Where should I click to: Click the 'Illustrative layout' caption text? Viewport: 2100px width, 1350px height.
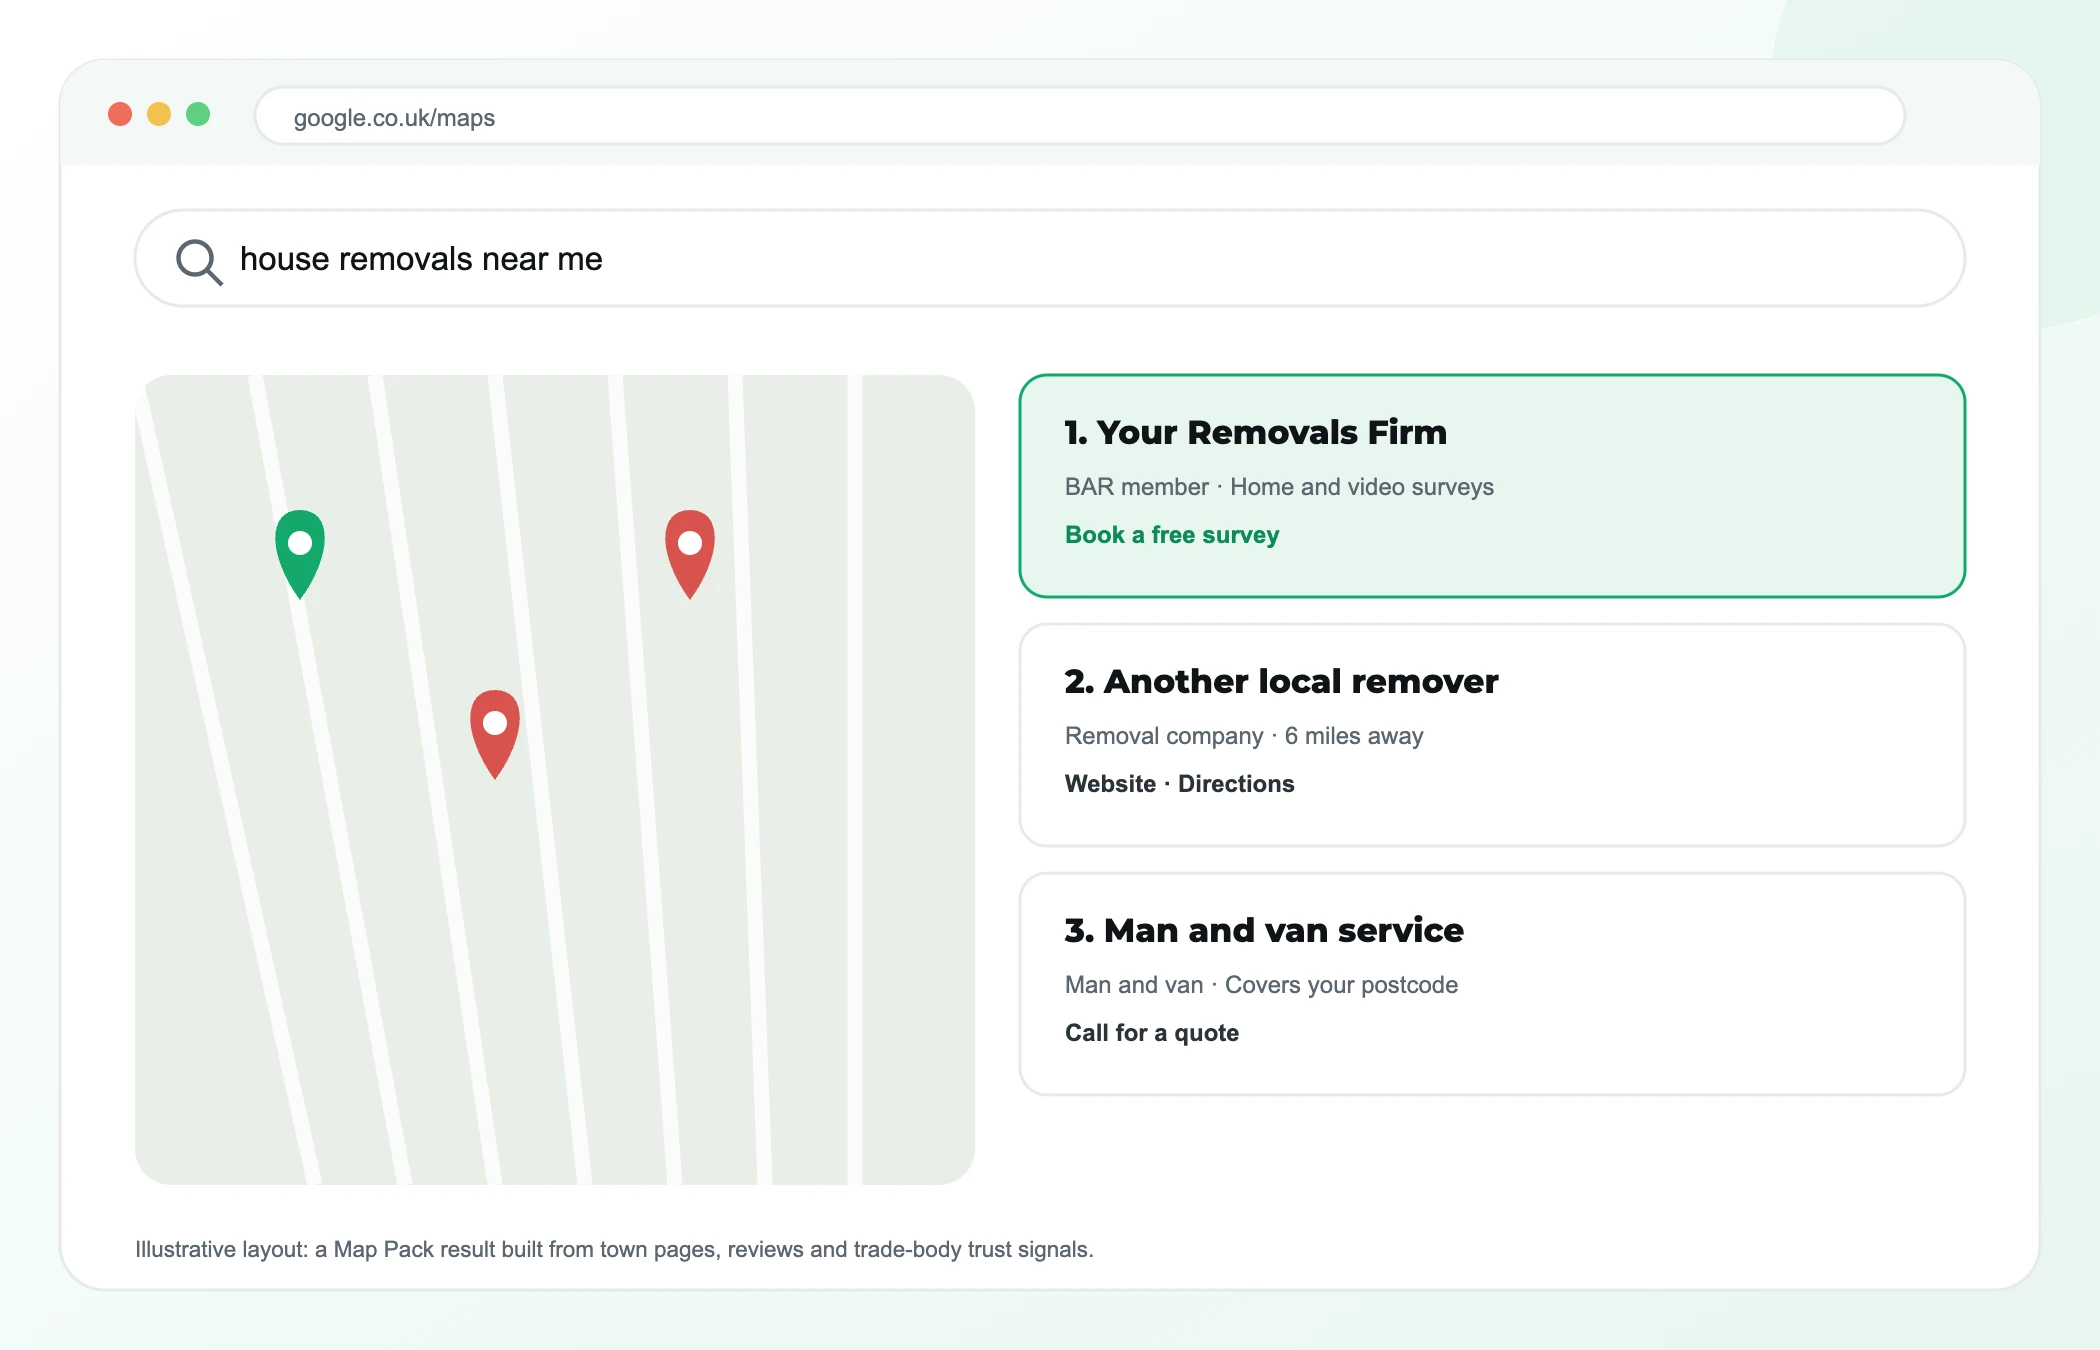[x=614, y=1249]
